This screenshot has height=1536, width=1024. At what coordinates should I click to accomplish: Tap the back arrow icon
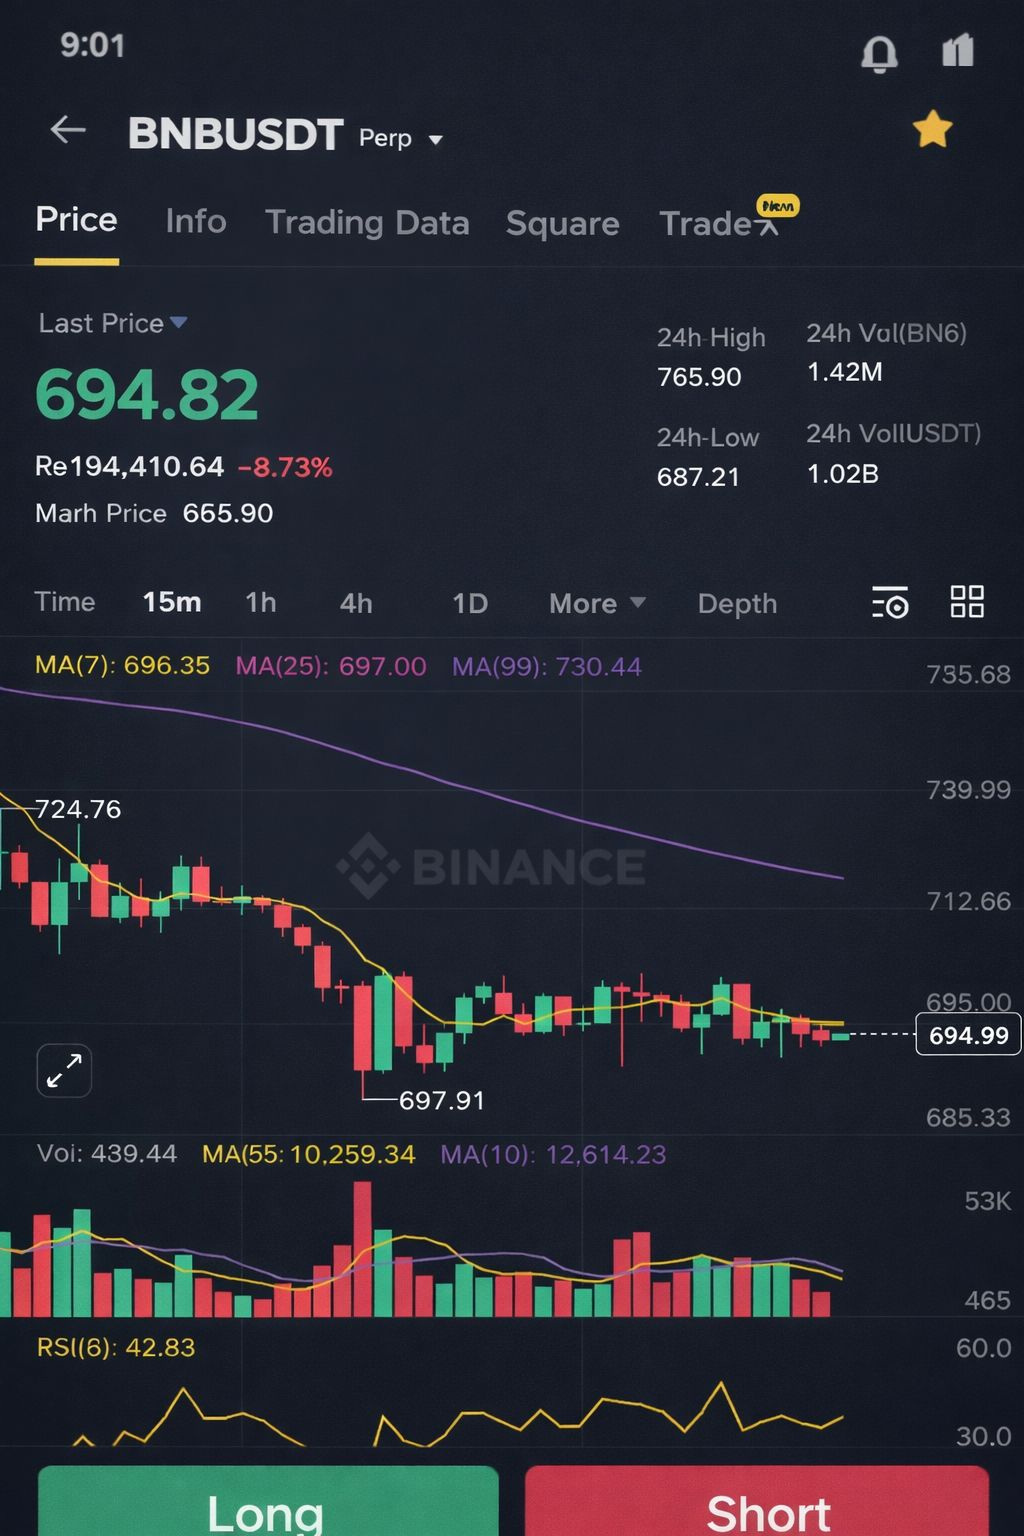pos(68,130)
